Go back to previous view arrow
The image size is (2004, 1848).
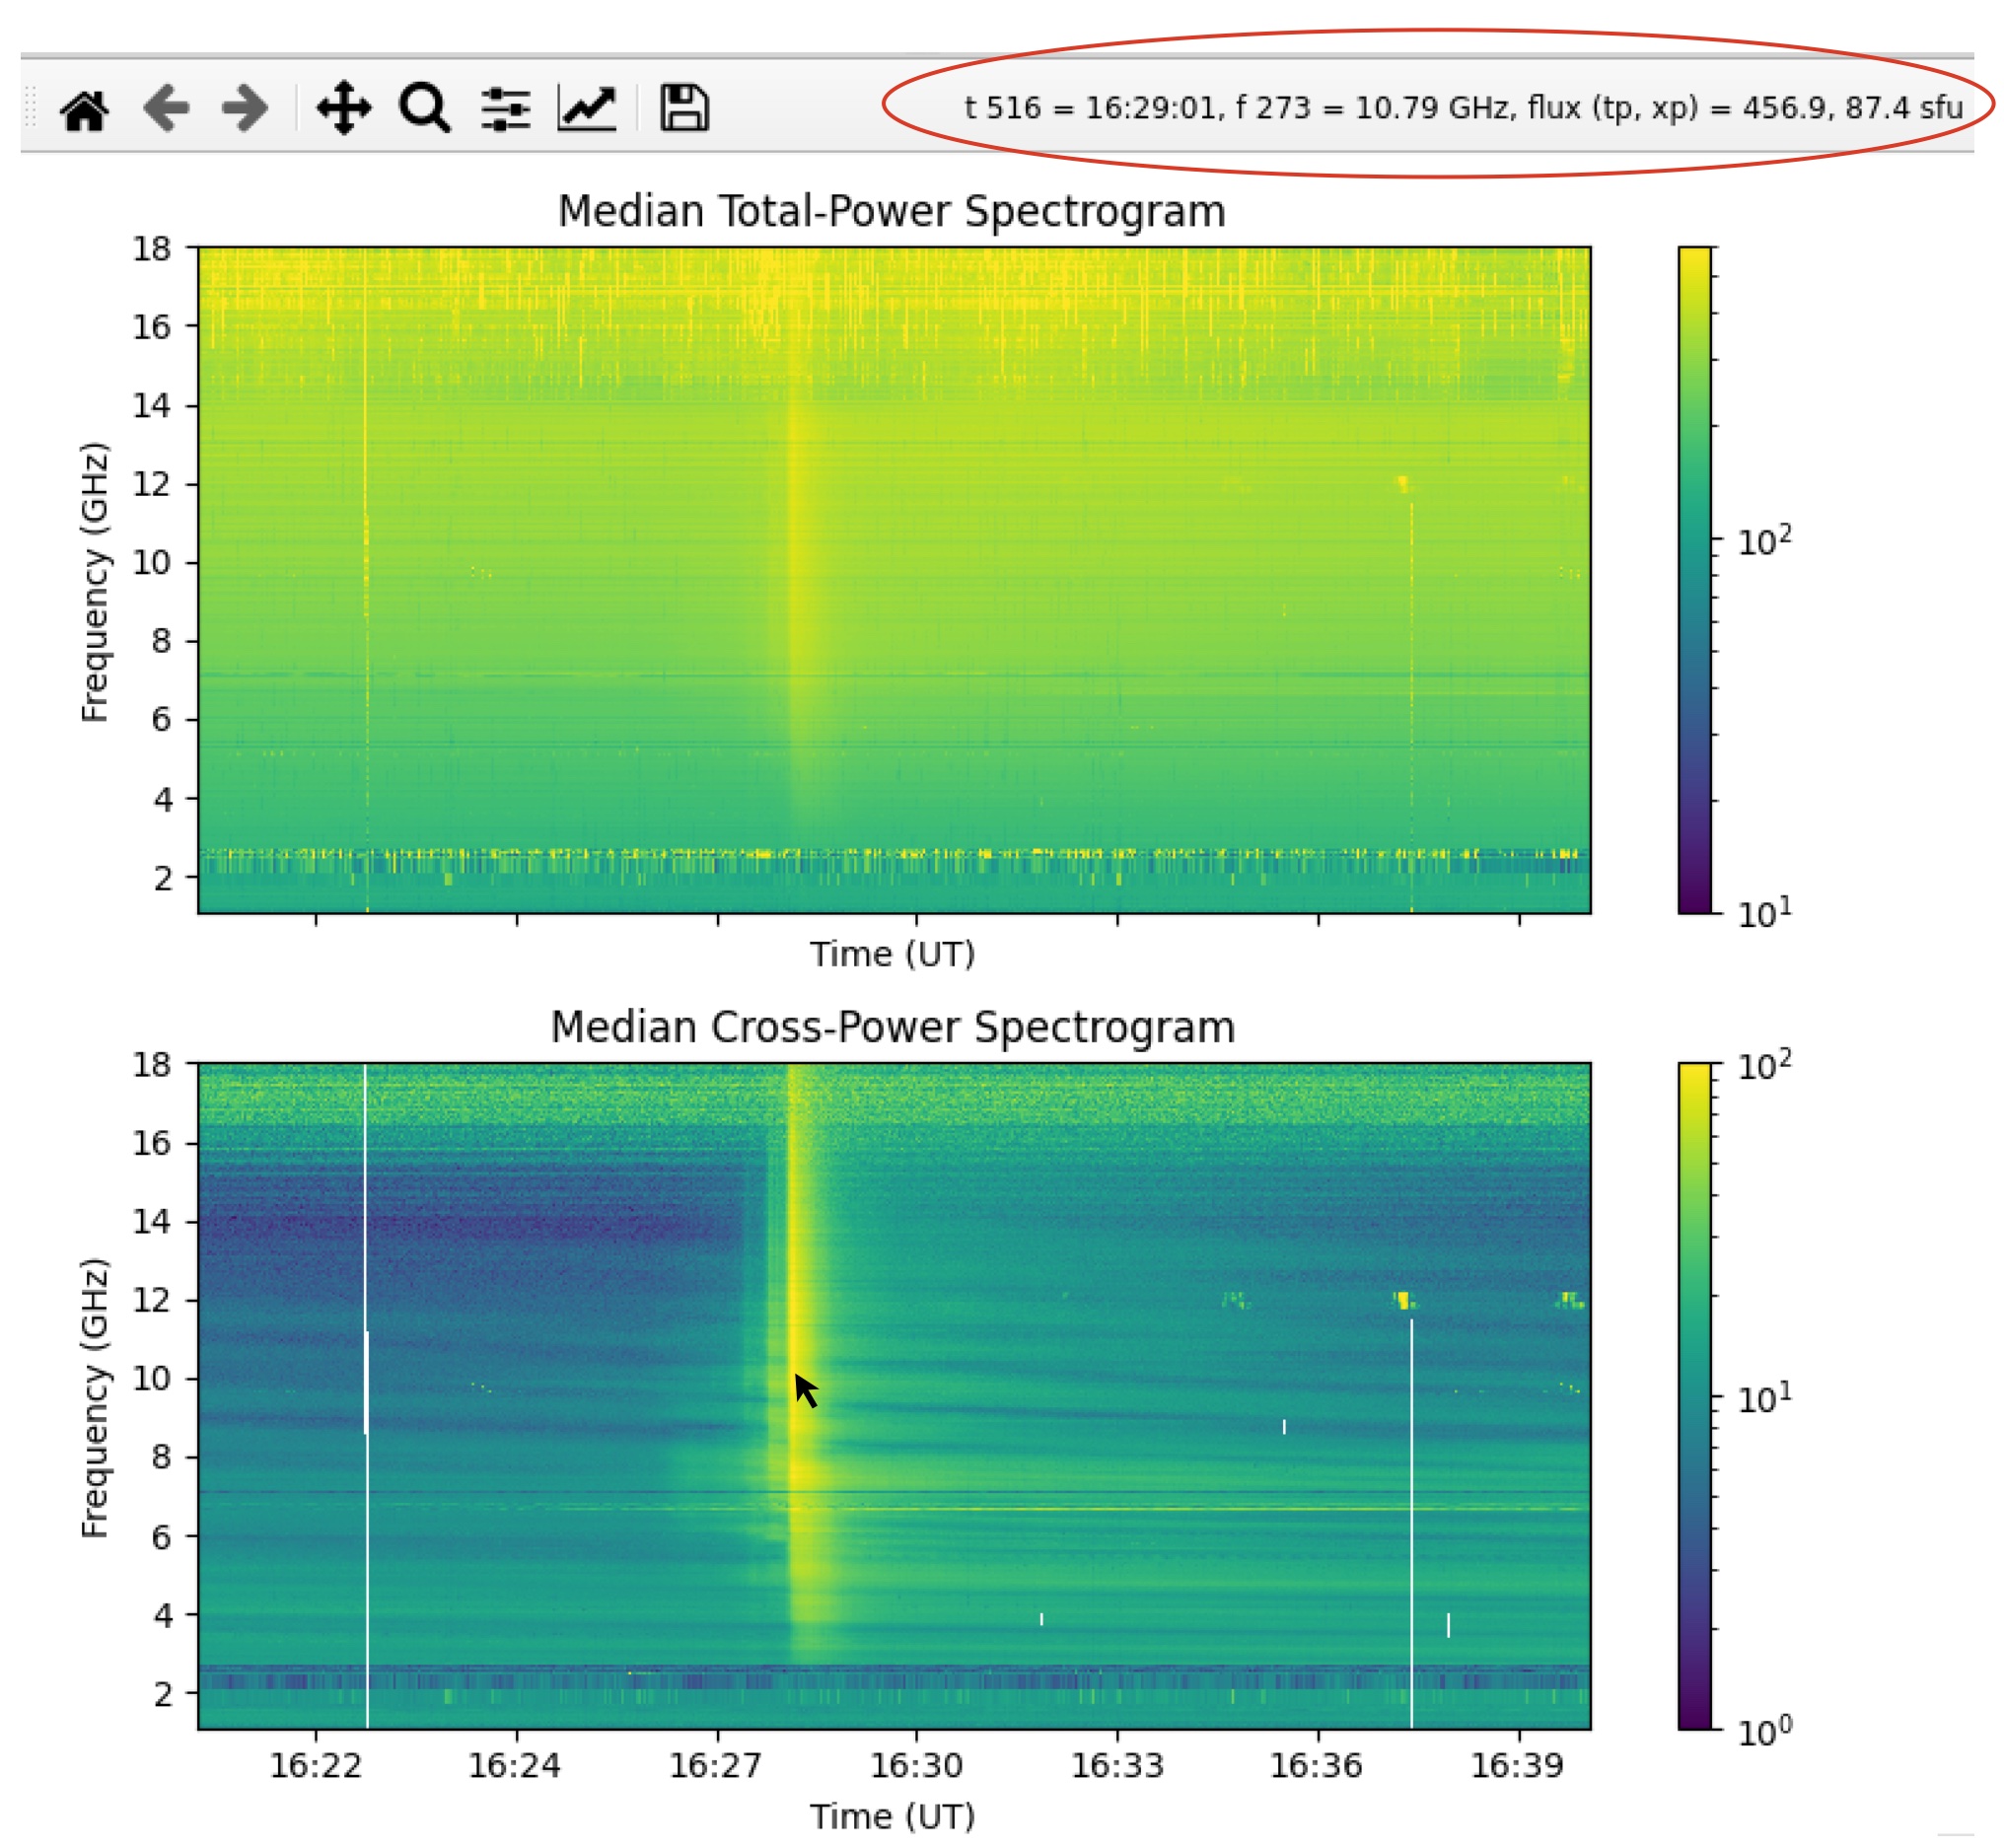tap(166, 108)
